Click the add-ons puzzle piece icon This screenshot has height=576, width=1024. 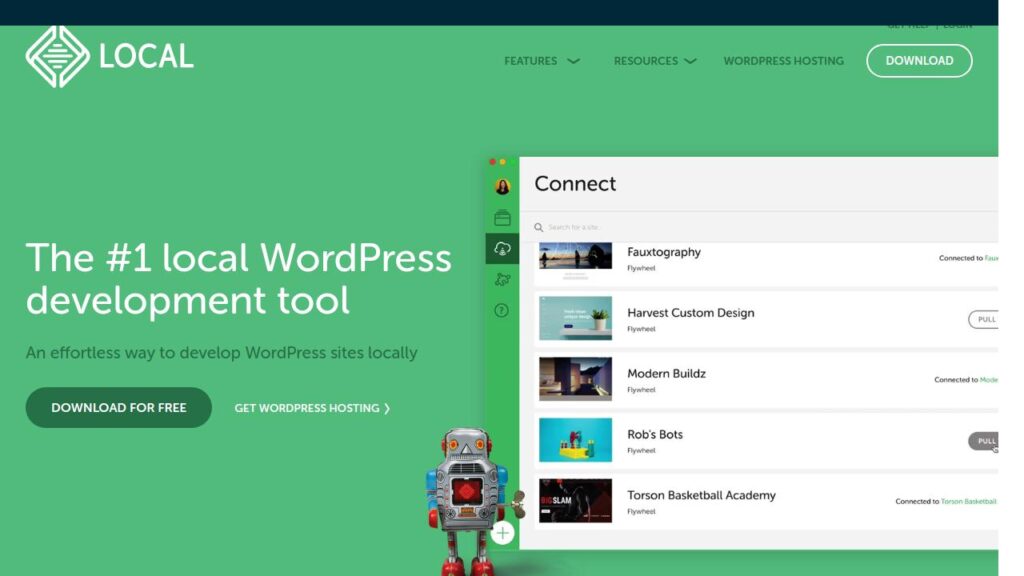[502, 280]
